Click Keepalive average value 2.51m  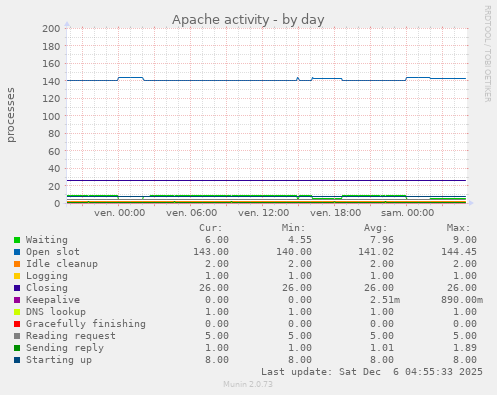point(385,300)
